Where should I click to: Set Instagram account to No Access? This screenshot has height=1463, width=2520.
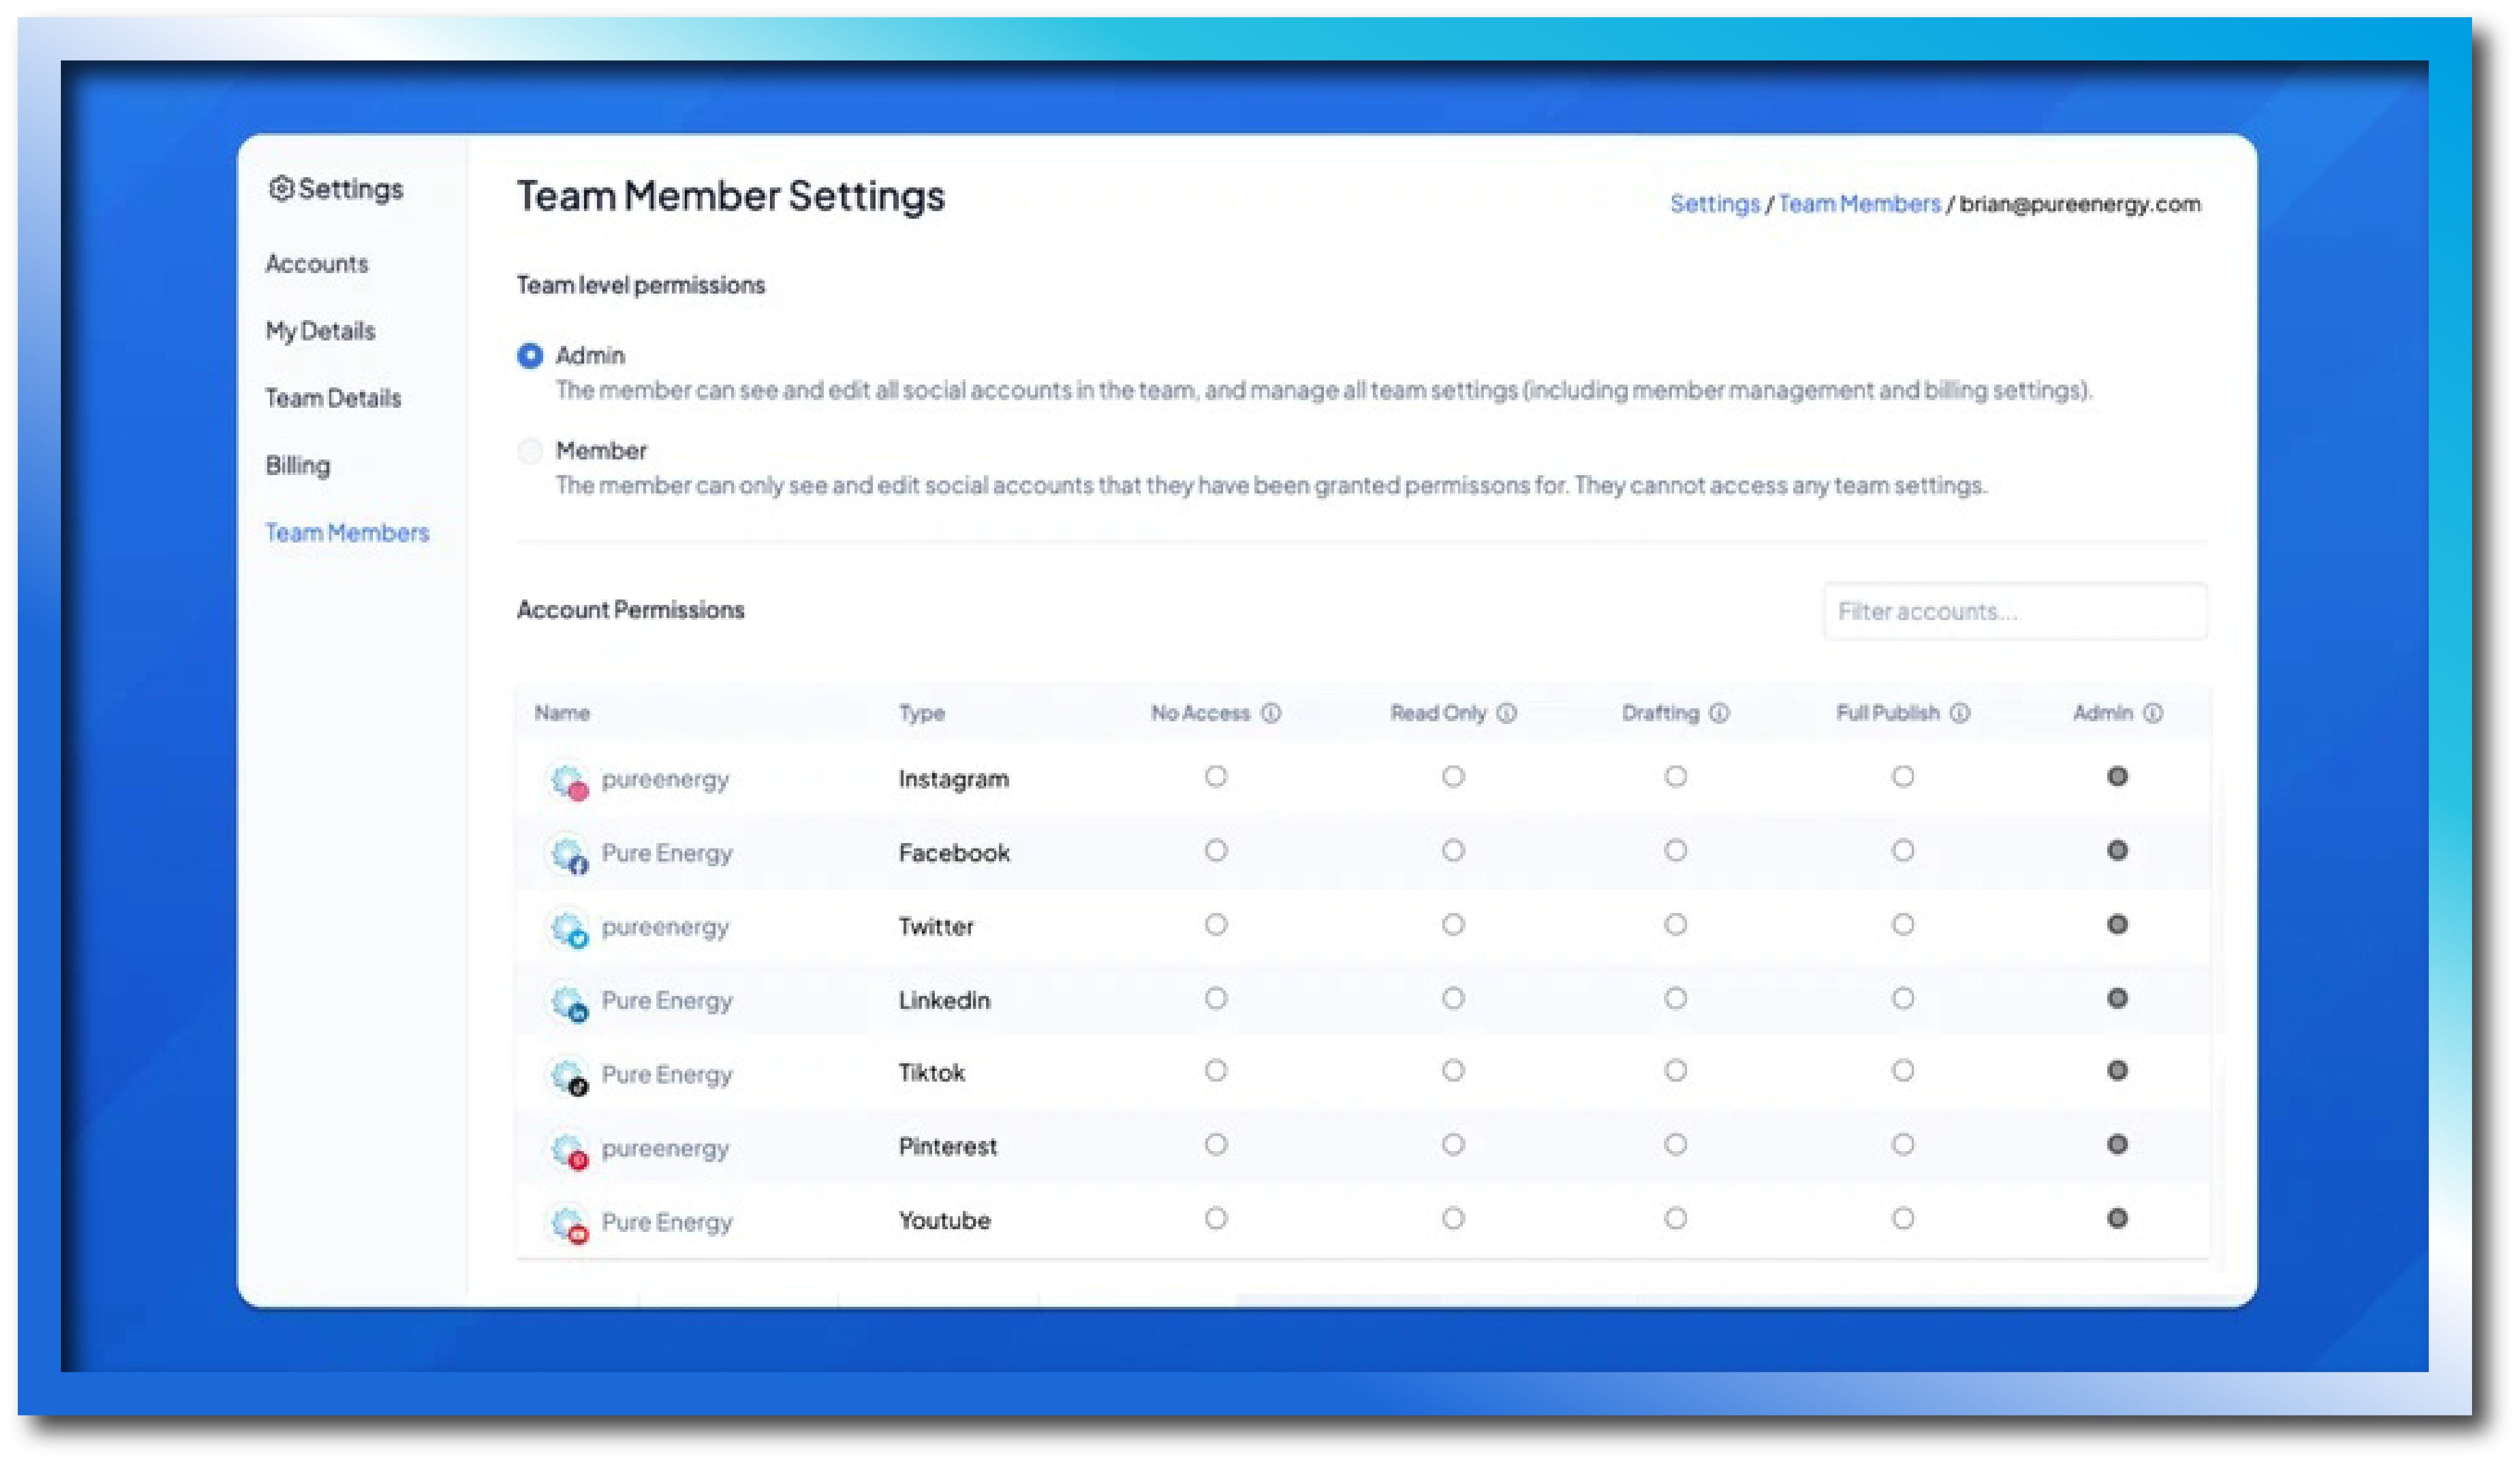pos(1215,776)
